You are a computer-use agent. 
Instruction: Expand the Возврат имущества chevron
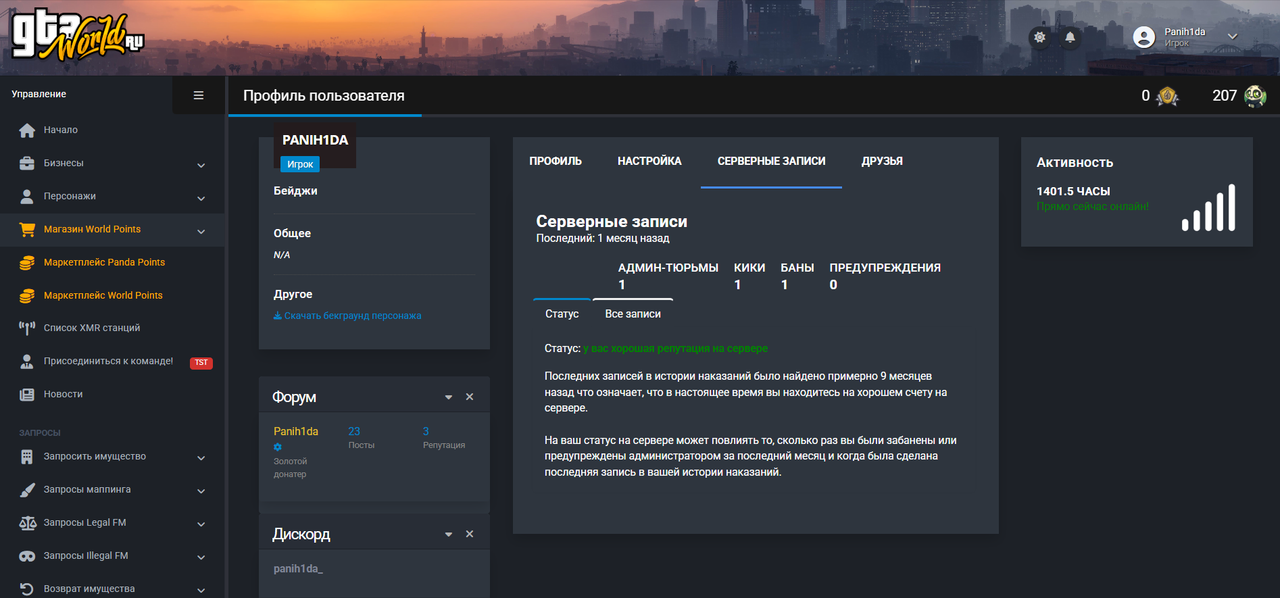tap(201, 590)
